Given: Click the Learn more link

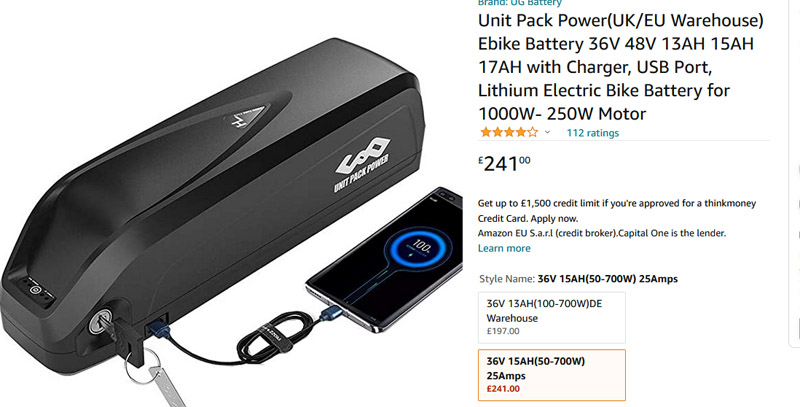Looking at the screenshot, I should click(504, 248).
